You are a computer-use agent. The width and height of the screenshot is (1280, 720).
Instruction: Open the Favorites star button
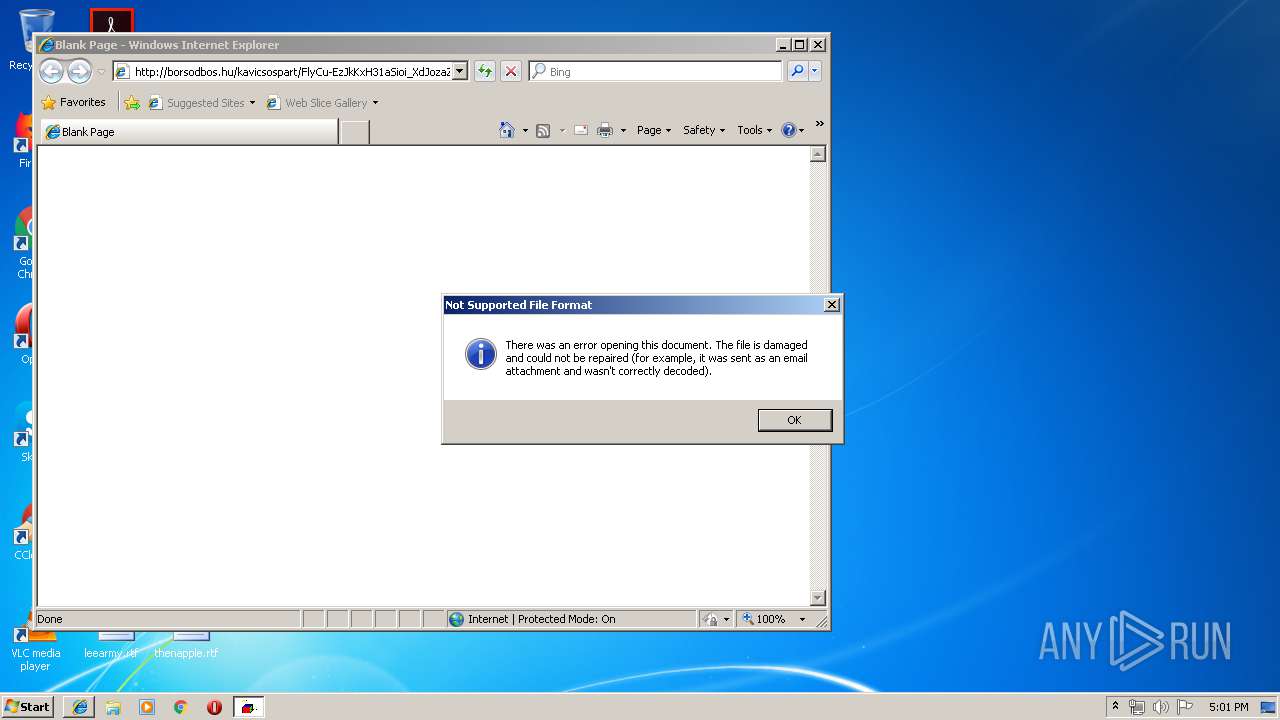74,102
